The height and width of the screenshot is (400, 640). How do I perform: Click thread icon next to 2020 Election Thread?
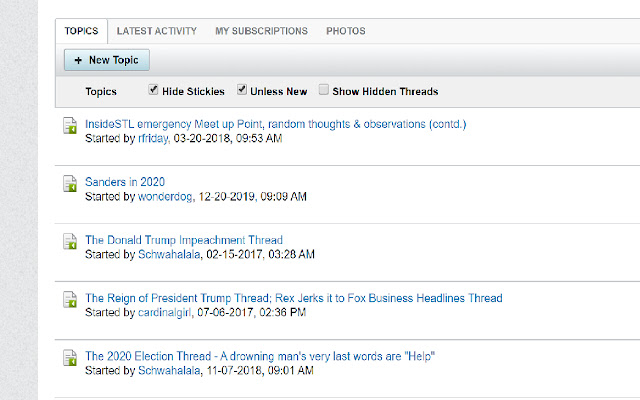tap(70, 358)
